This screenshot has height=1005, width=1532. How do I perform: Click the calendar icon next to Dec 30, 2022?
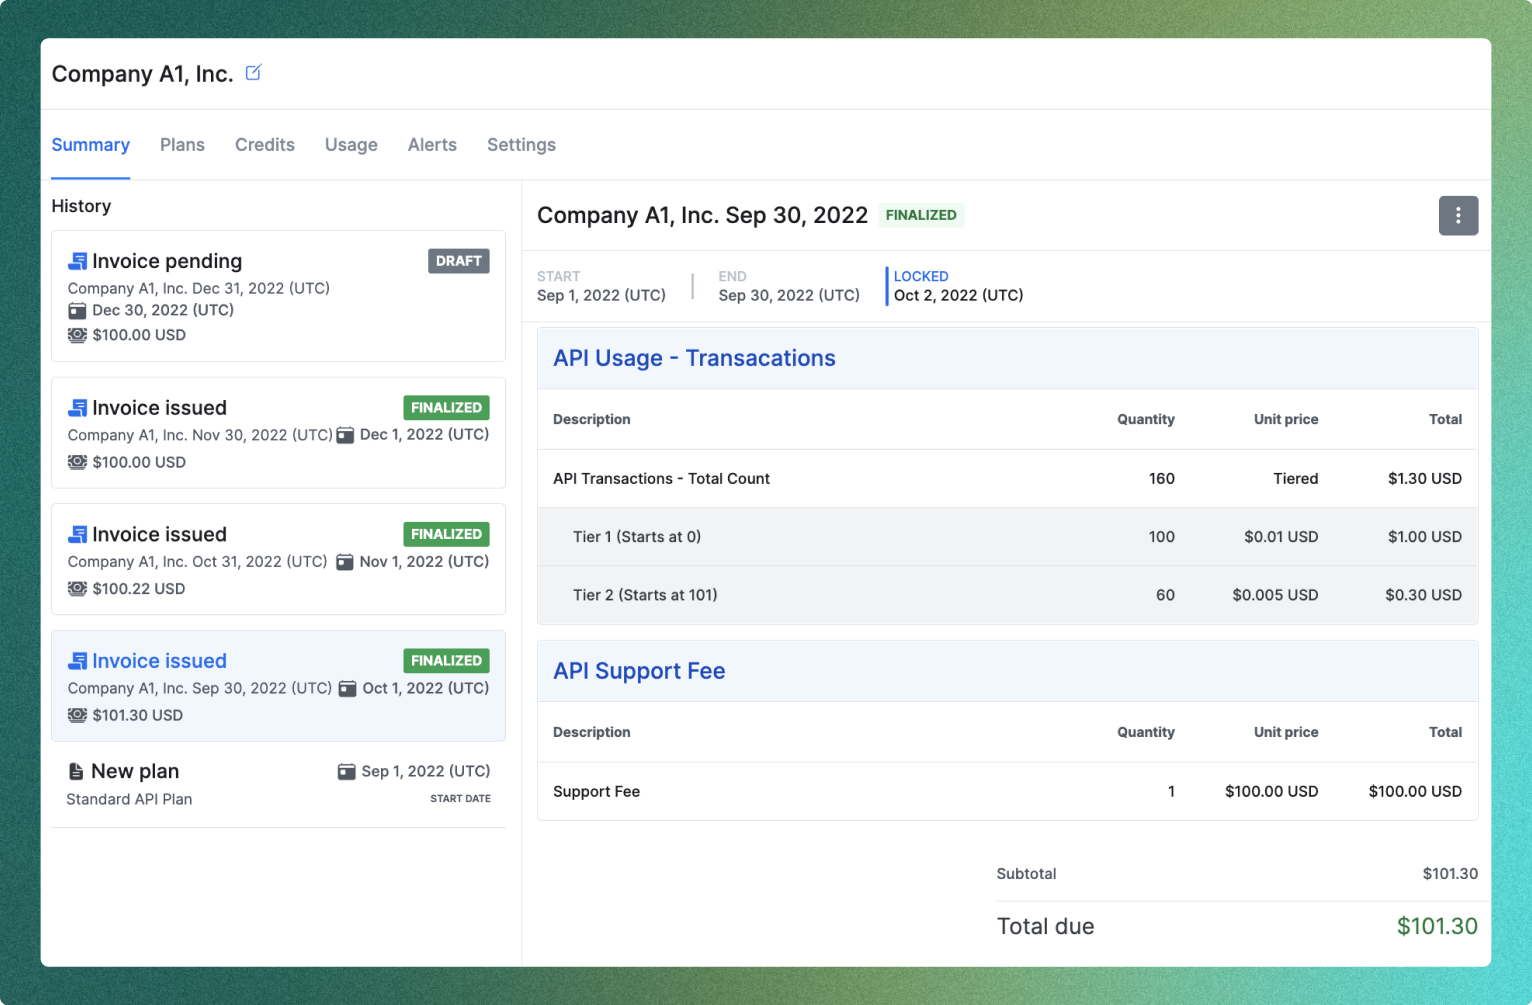pyautogui.click(x=77, y=310)
